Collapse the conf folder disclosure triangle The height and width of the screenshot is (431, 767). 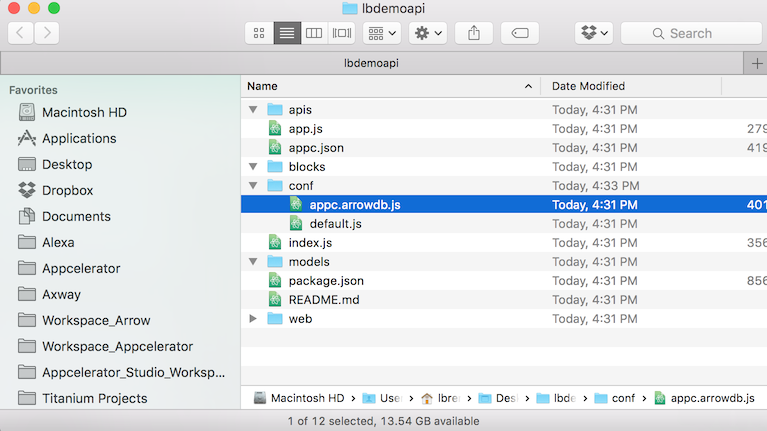pyautogui.click(x=253, y=186)
